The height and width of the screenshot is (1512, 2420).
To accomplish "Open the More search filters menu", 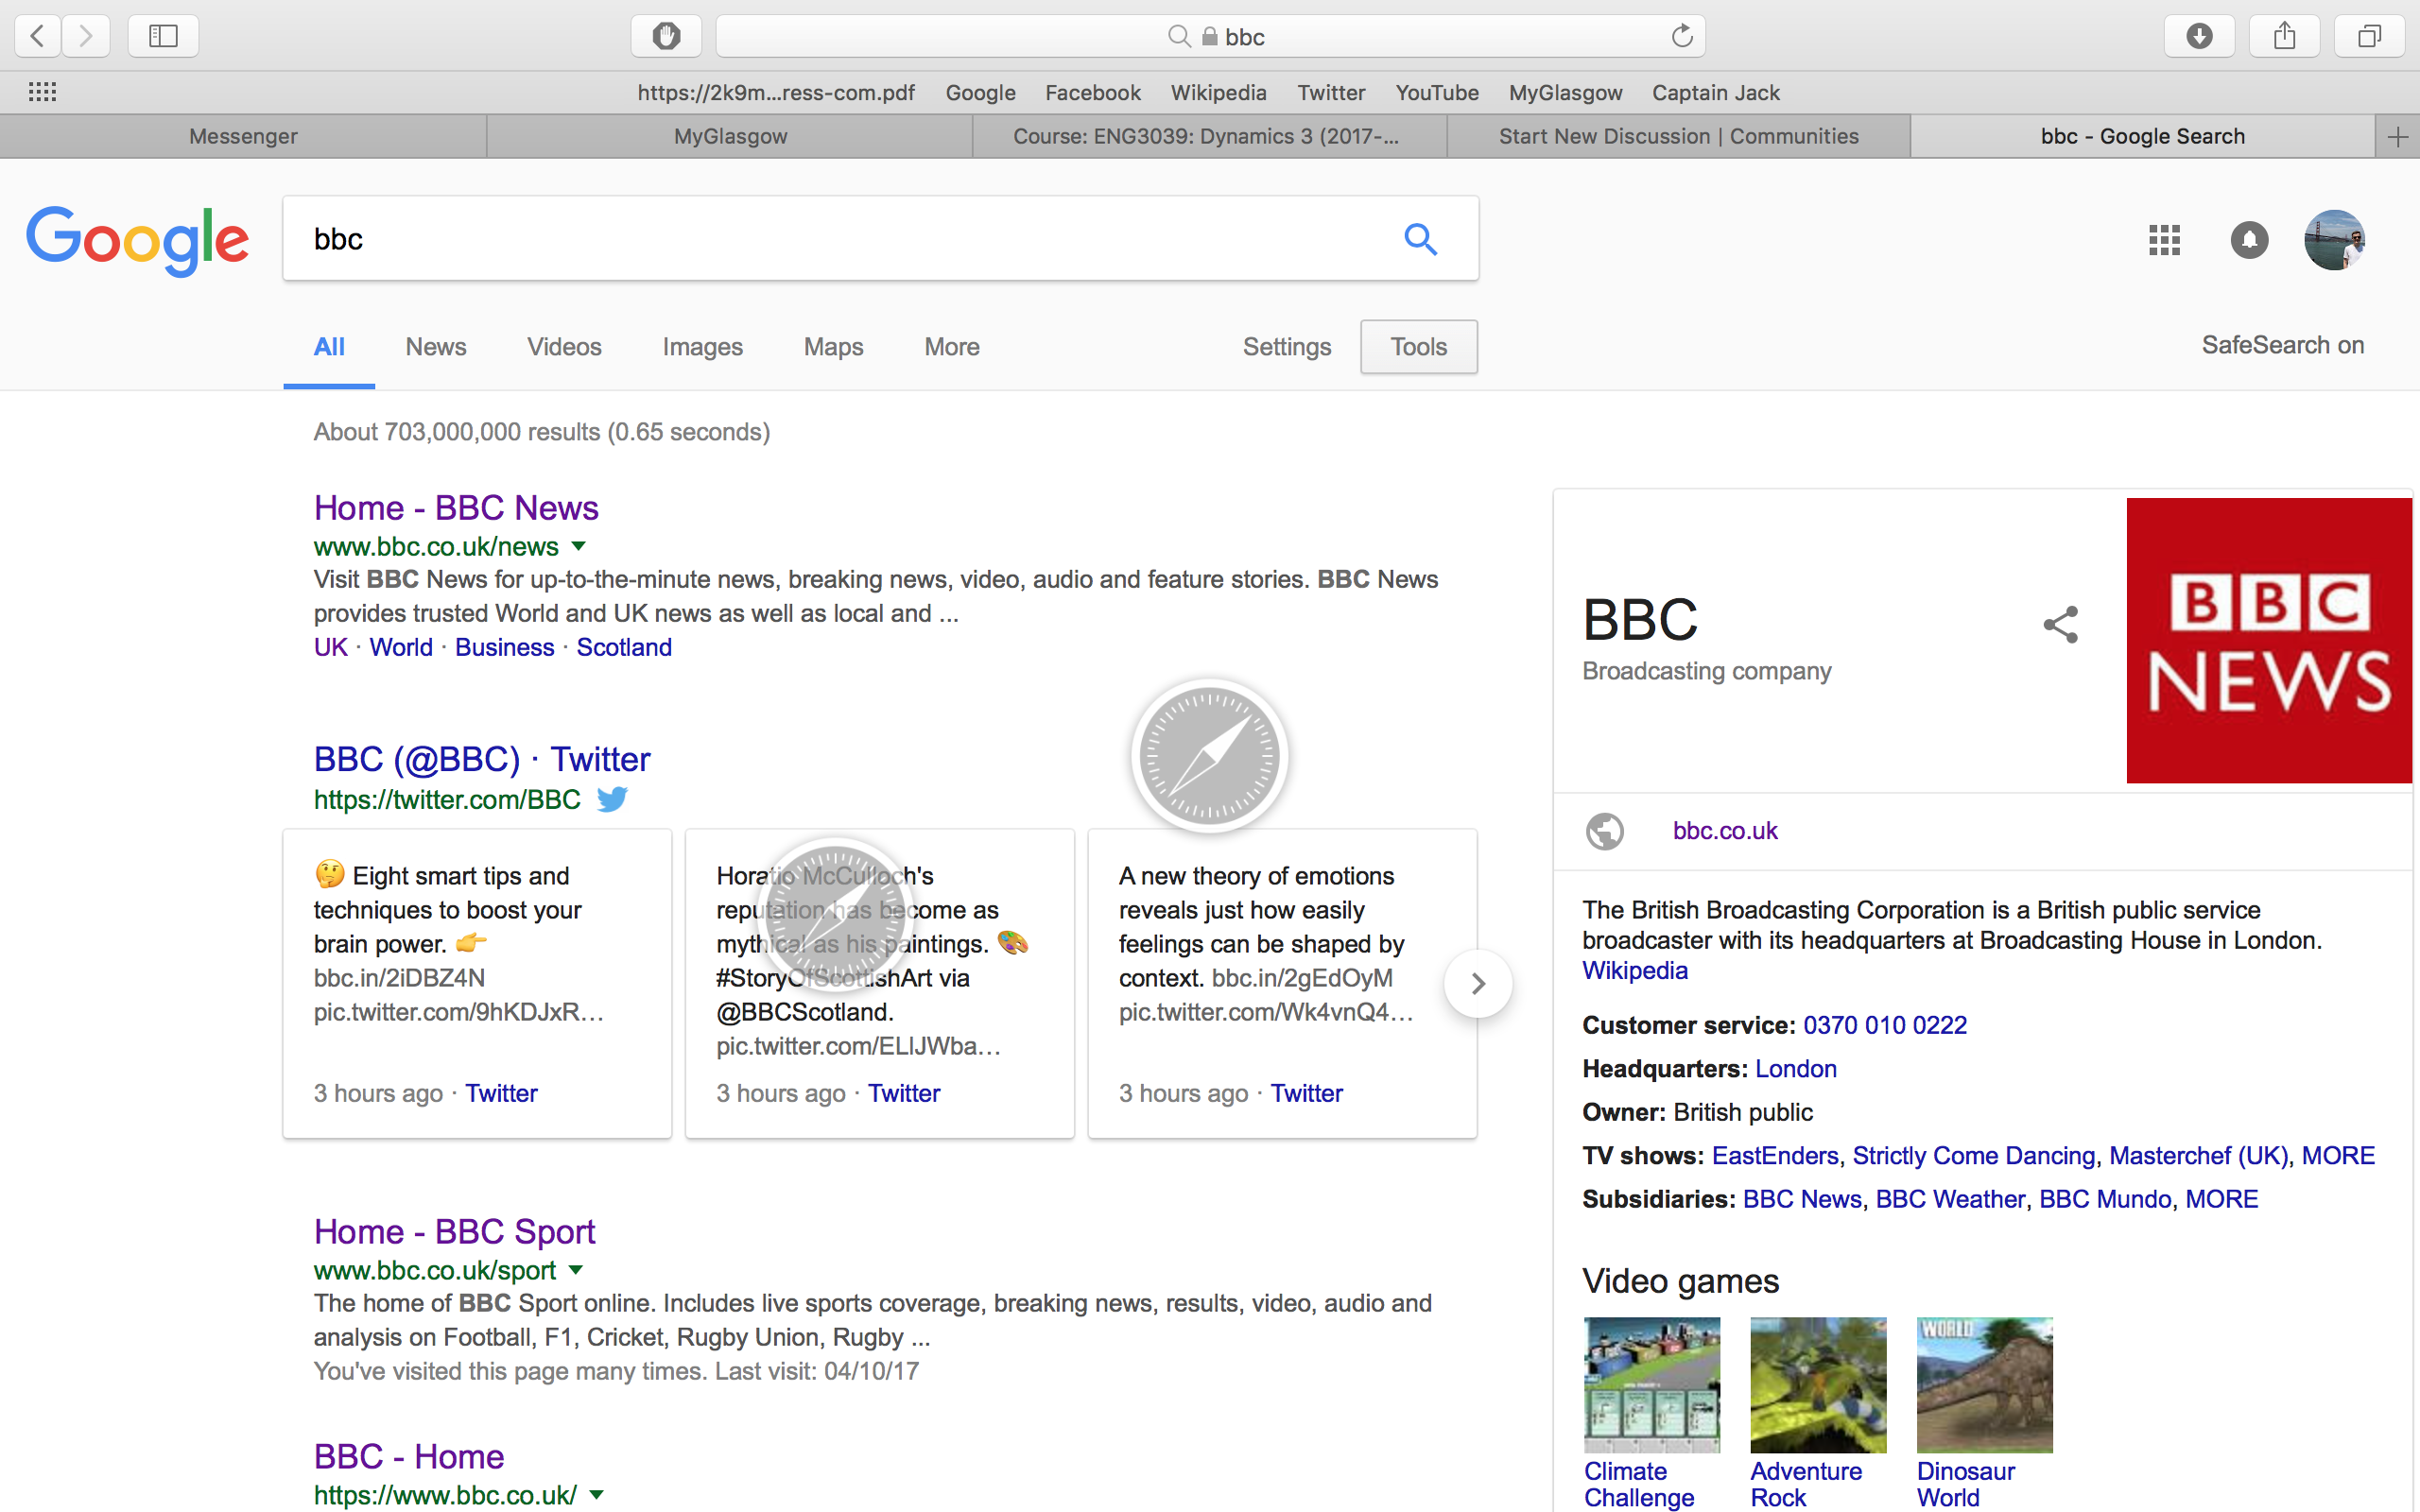I will point(951,347).
